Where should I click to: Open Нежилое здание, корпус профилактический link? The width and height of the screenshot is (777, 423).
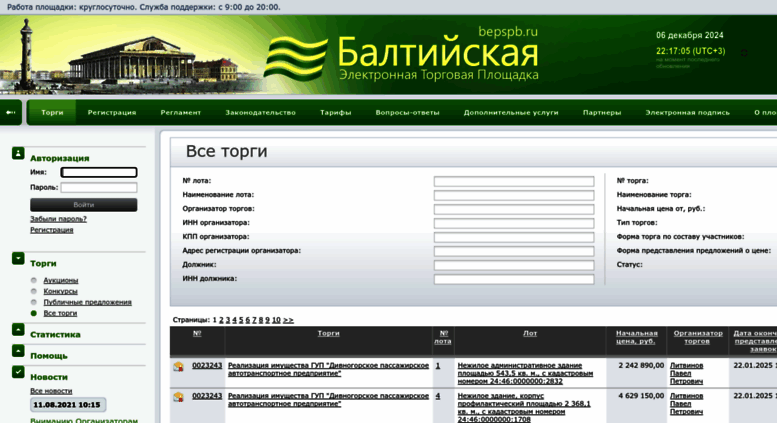524,408
